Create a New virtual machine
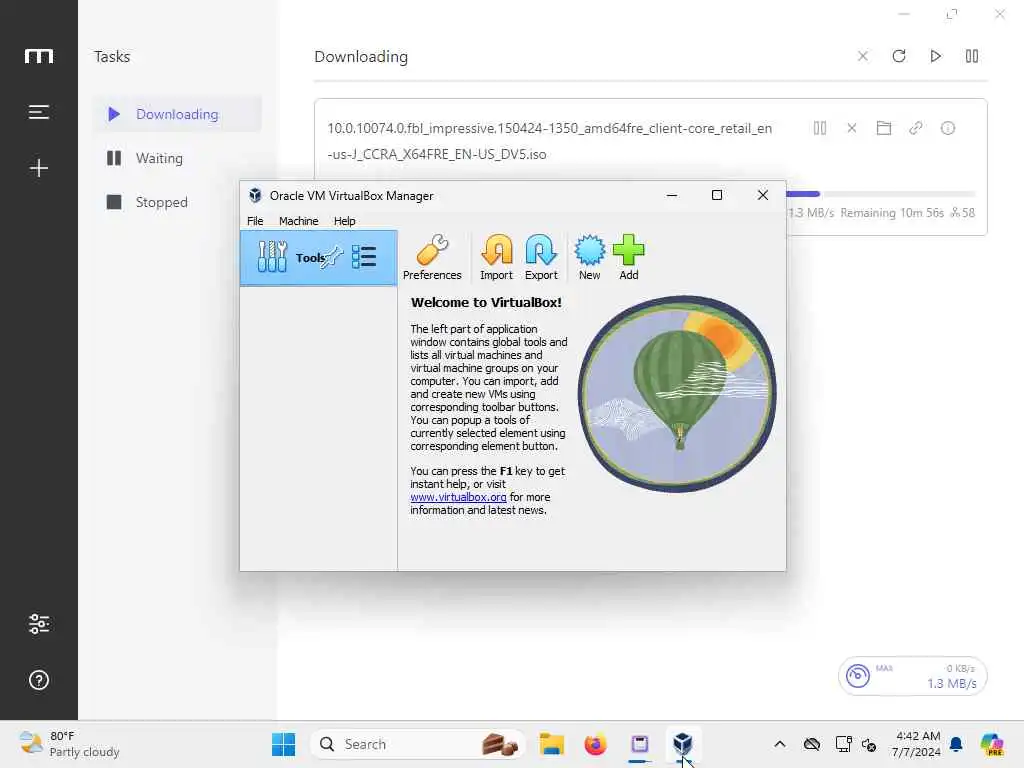 pos(589,257)
